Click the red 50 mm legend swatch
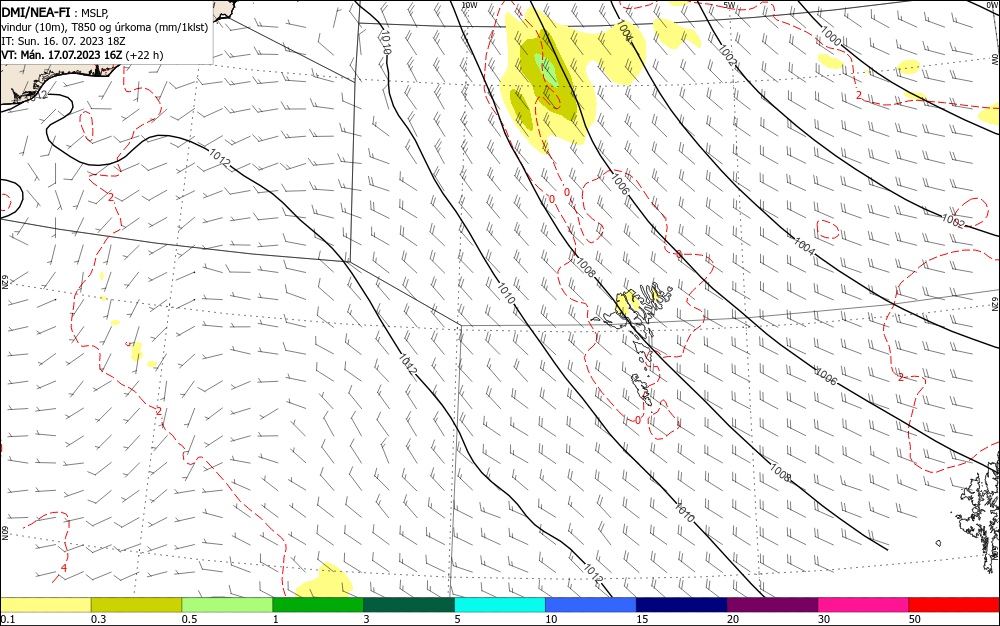Screen dimensions: 1000x626 point(954,605)
